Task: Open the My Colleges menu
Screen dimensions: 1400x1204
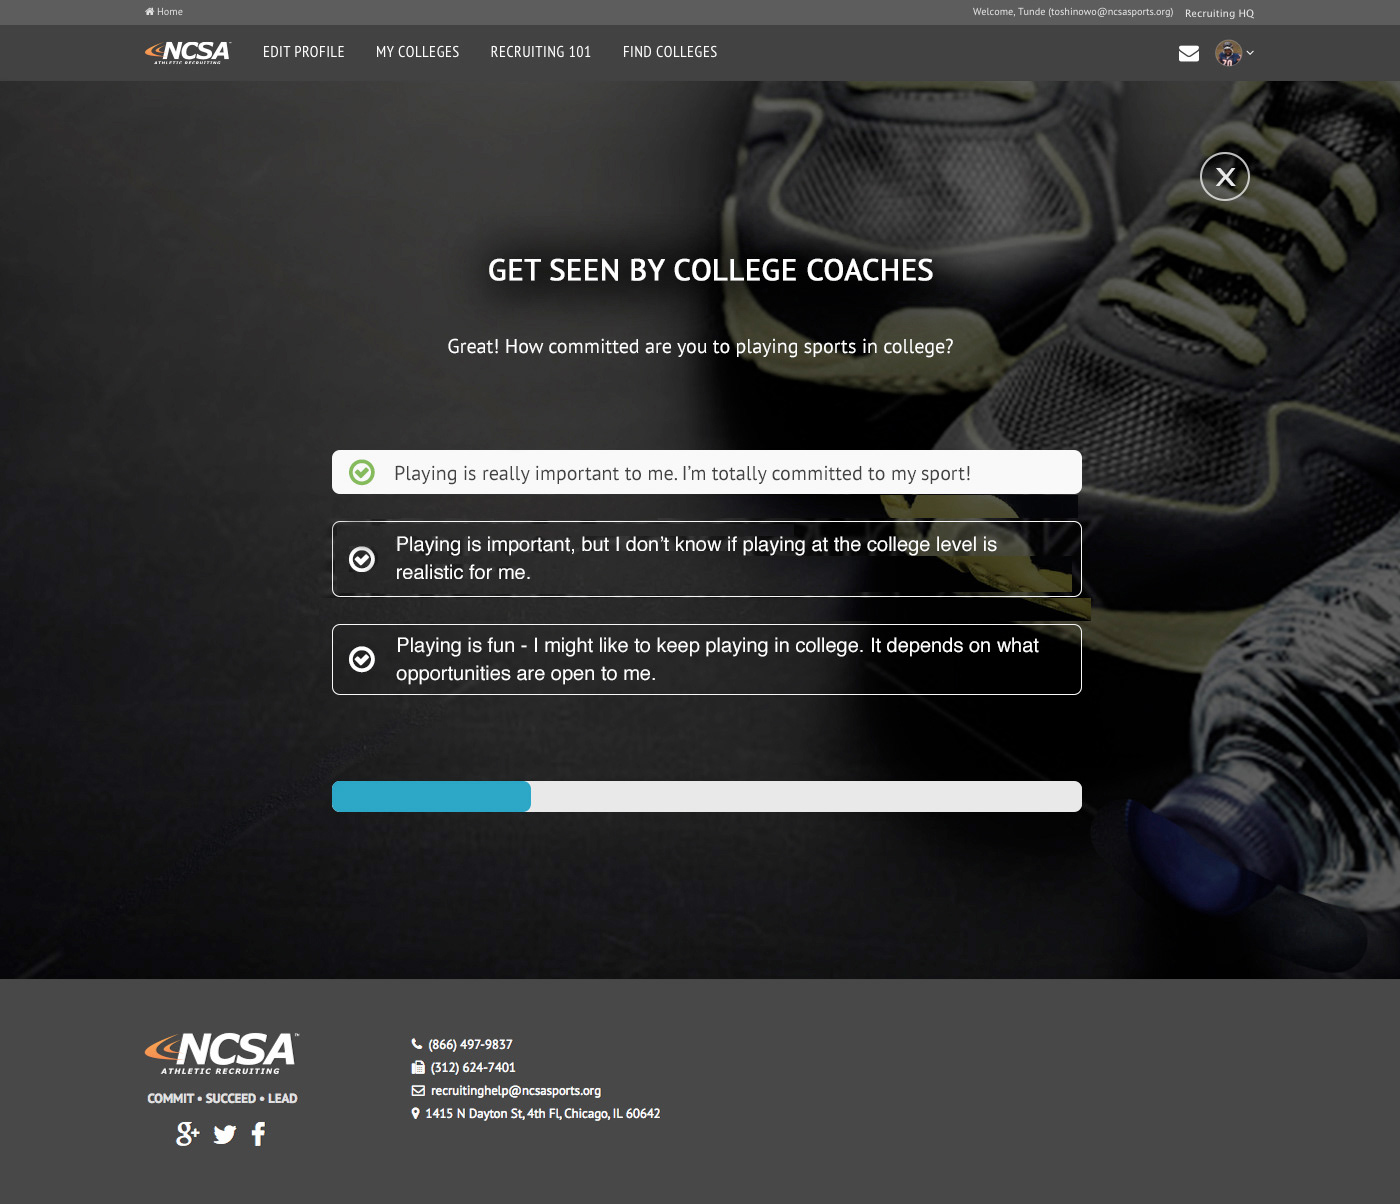Action: (x=418, y=52)
